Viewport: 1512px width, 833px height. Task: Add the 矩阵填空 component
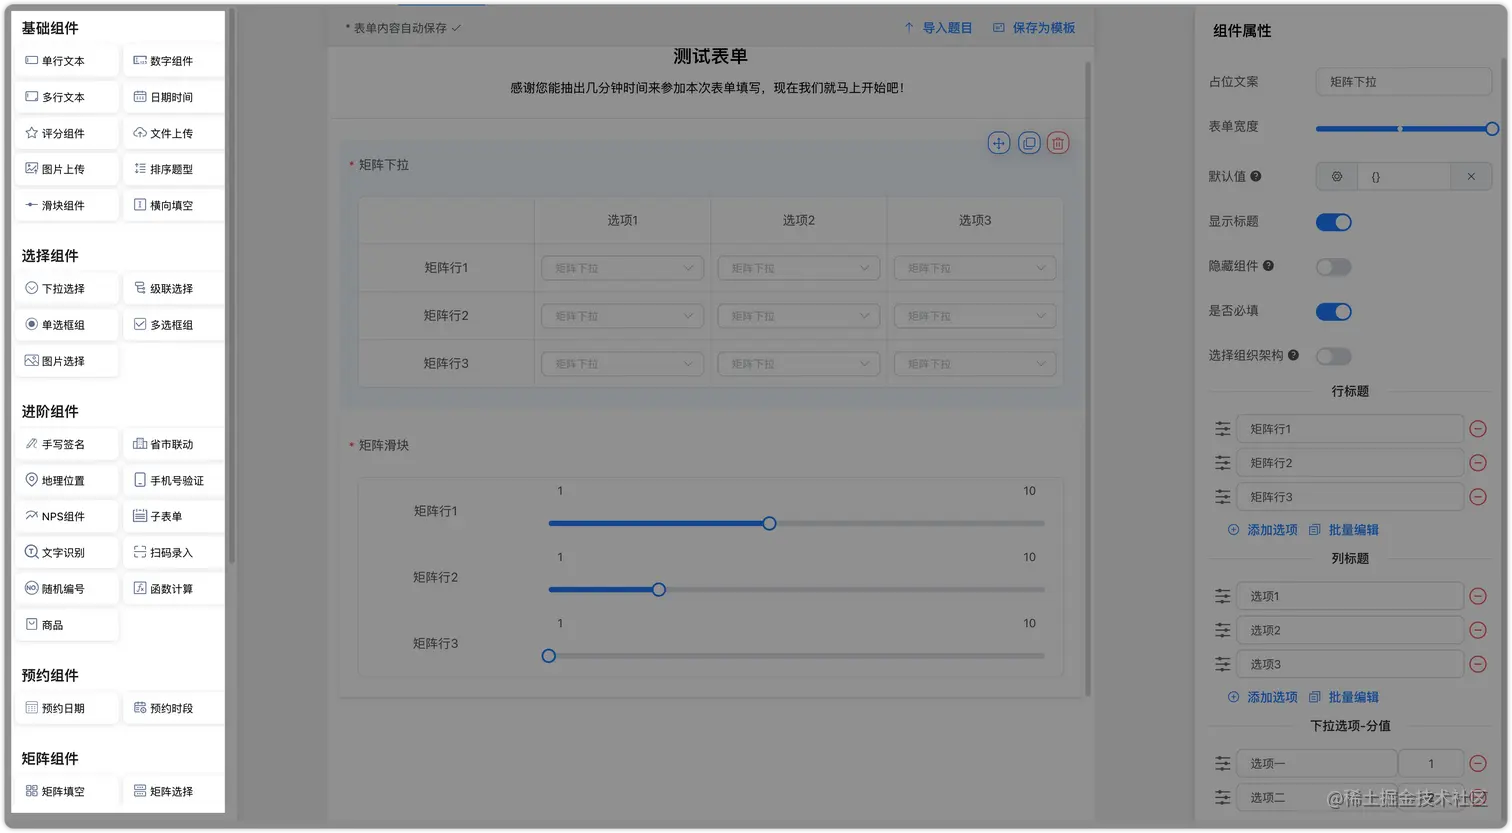pos(67,791)
